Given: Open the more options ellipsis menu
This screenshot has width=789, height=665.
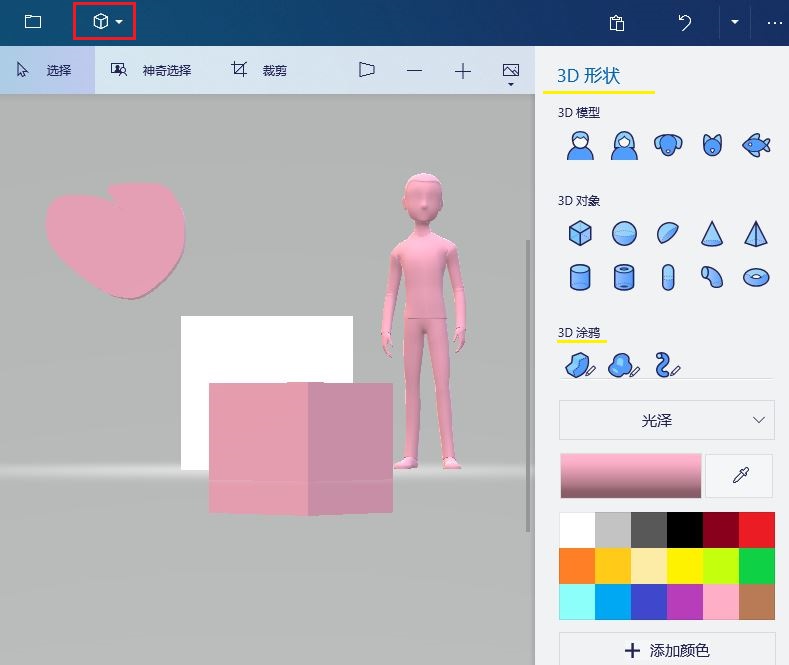Looking at the screenshot, I should coord(774,23).
